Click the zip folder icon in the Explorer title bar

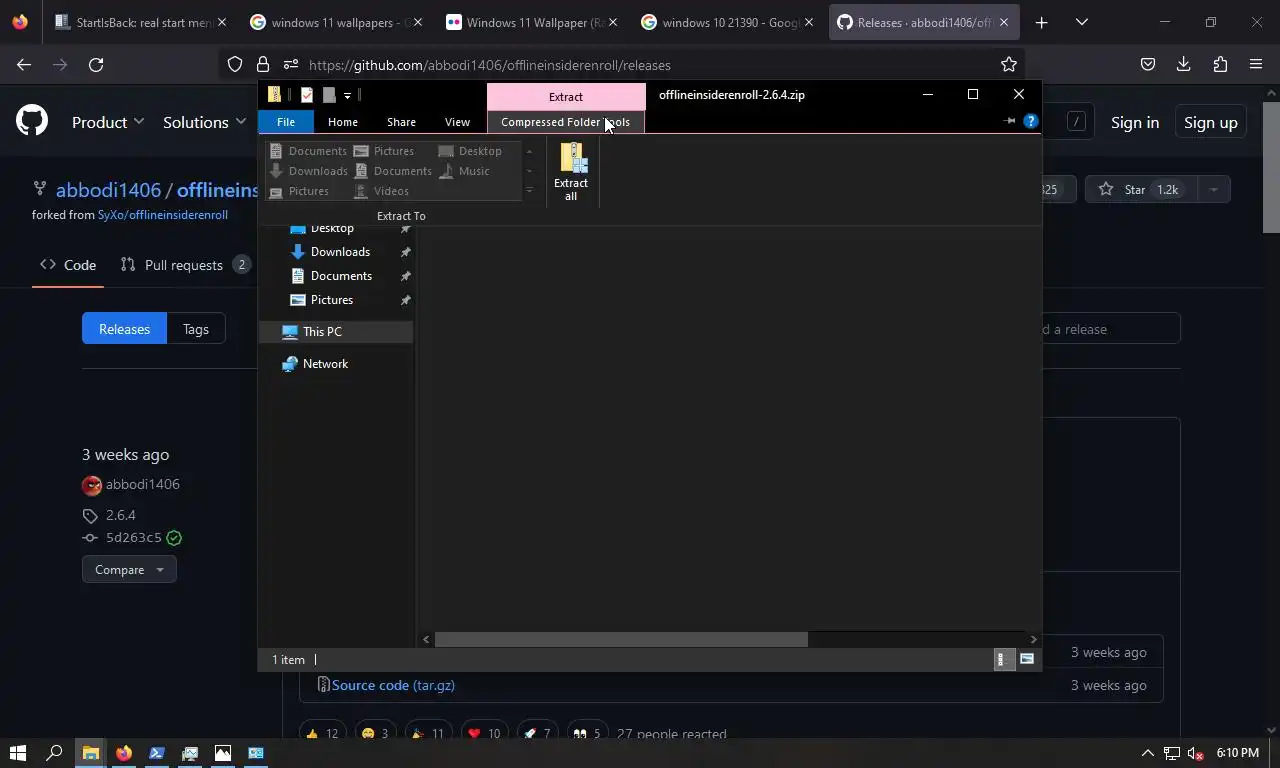tap(274, 95)
